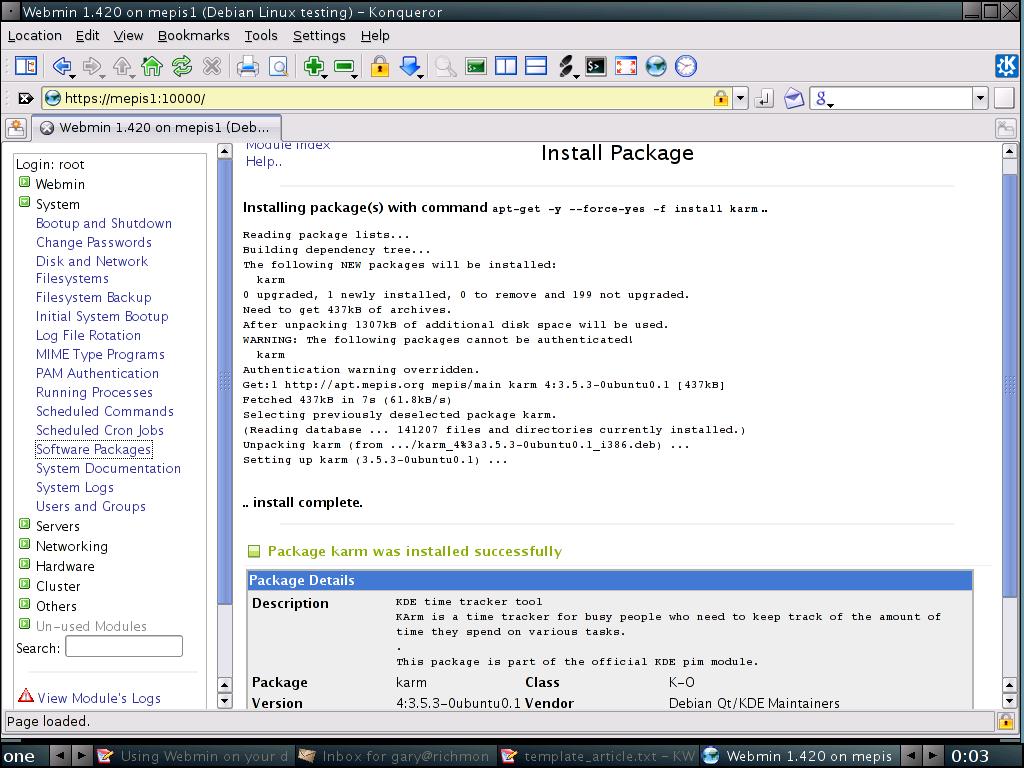Click the sidebar frame scrollbar up arrow
Viewport: 1024px width, 768px height.
(224, 152)
